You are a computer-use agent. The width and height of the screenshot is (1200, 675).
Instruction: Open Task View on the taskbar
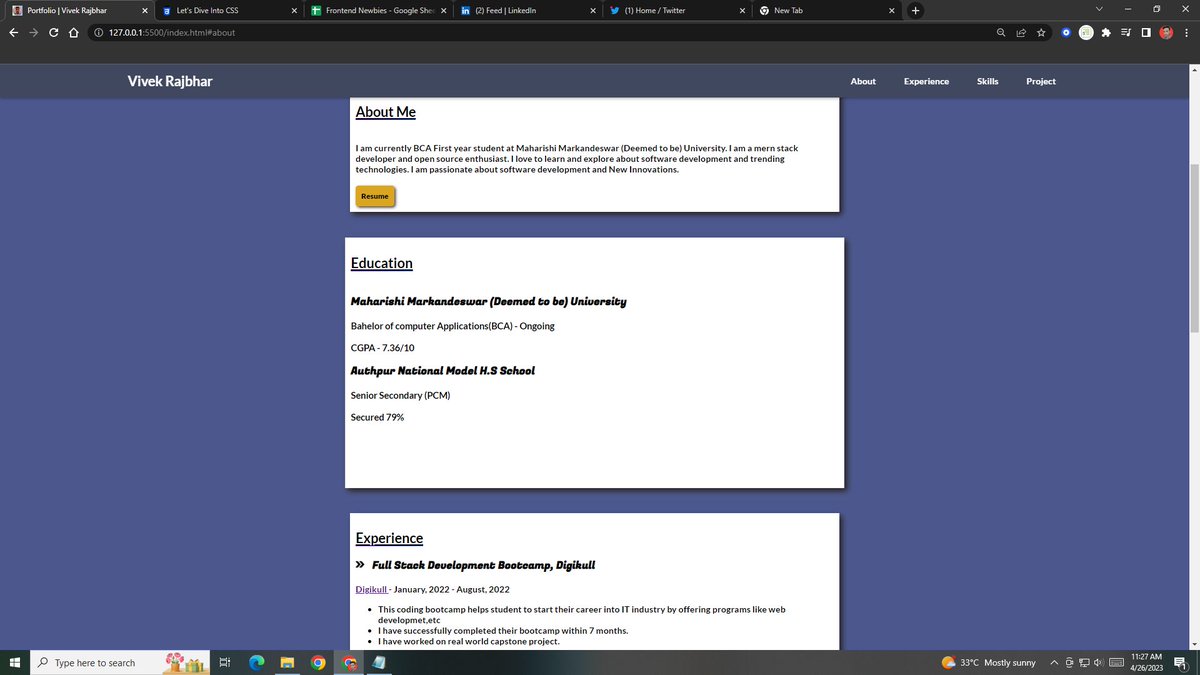tap(224, 662)
